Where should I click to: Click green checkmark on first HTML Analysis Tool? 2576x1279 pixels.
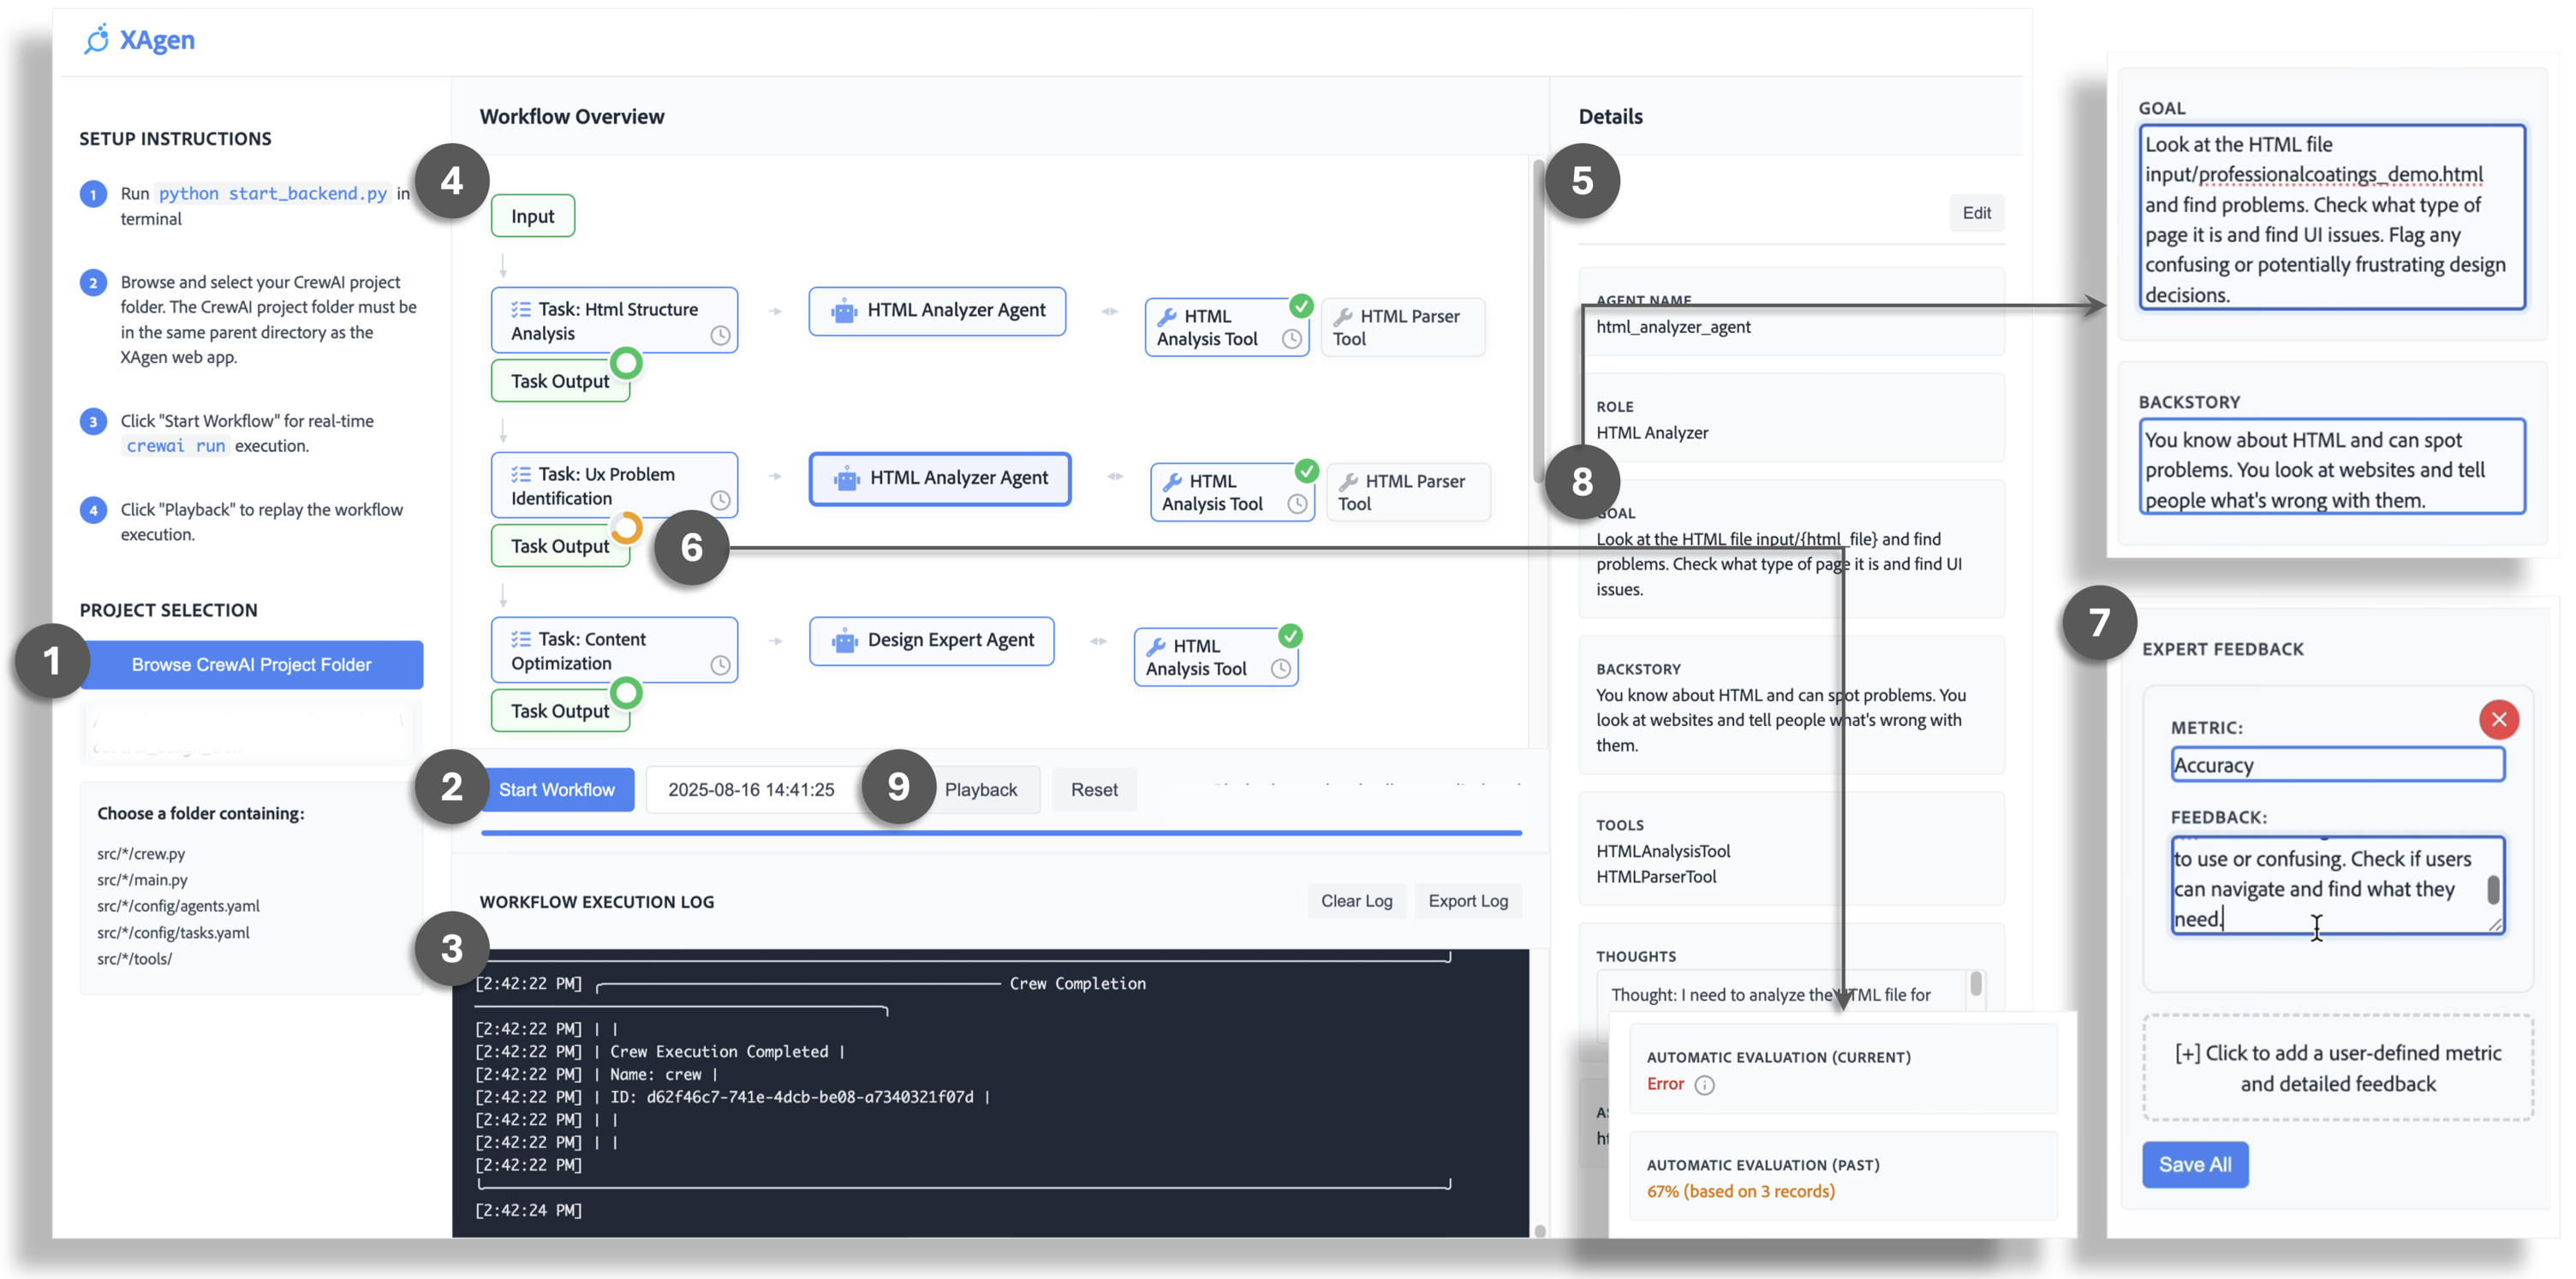tap(1301, 306)
